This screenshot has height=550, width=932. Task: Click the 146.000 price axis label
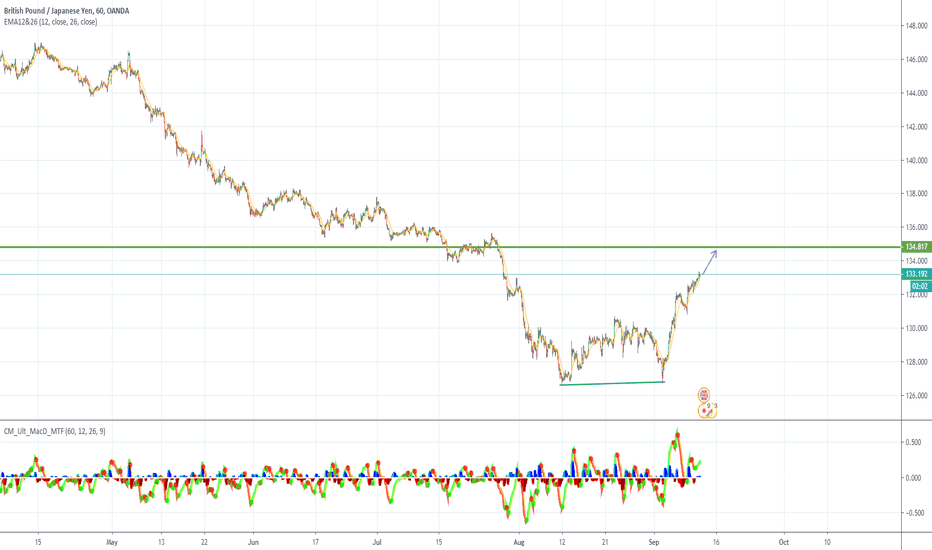[916, 59]
